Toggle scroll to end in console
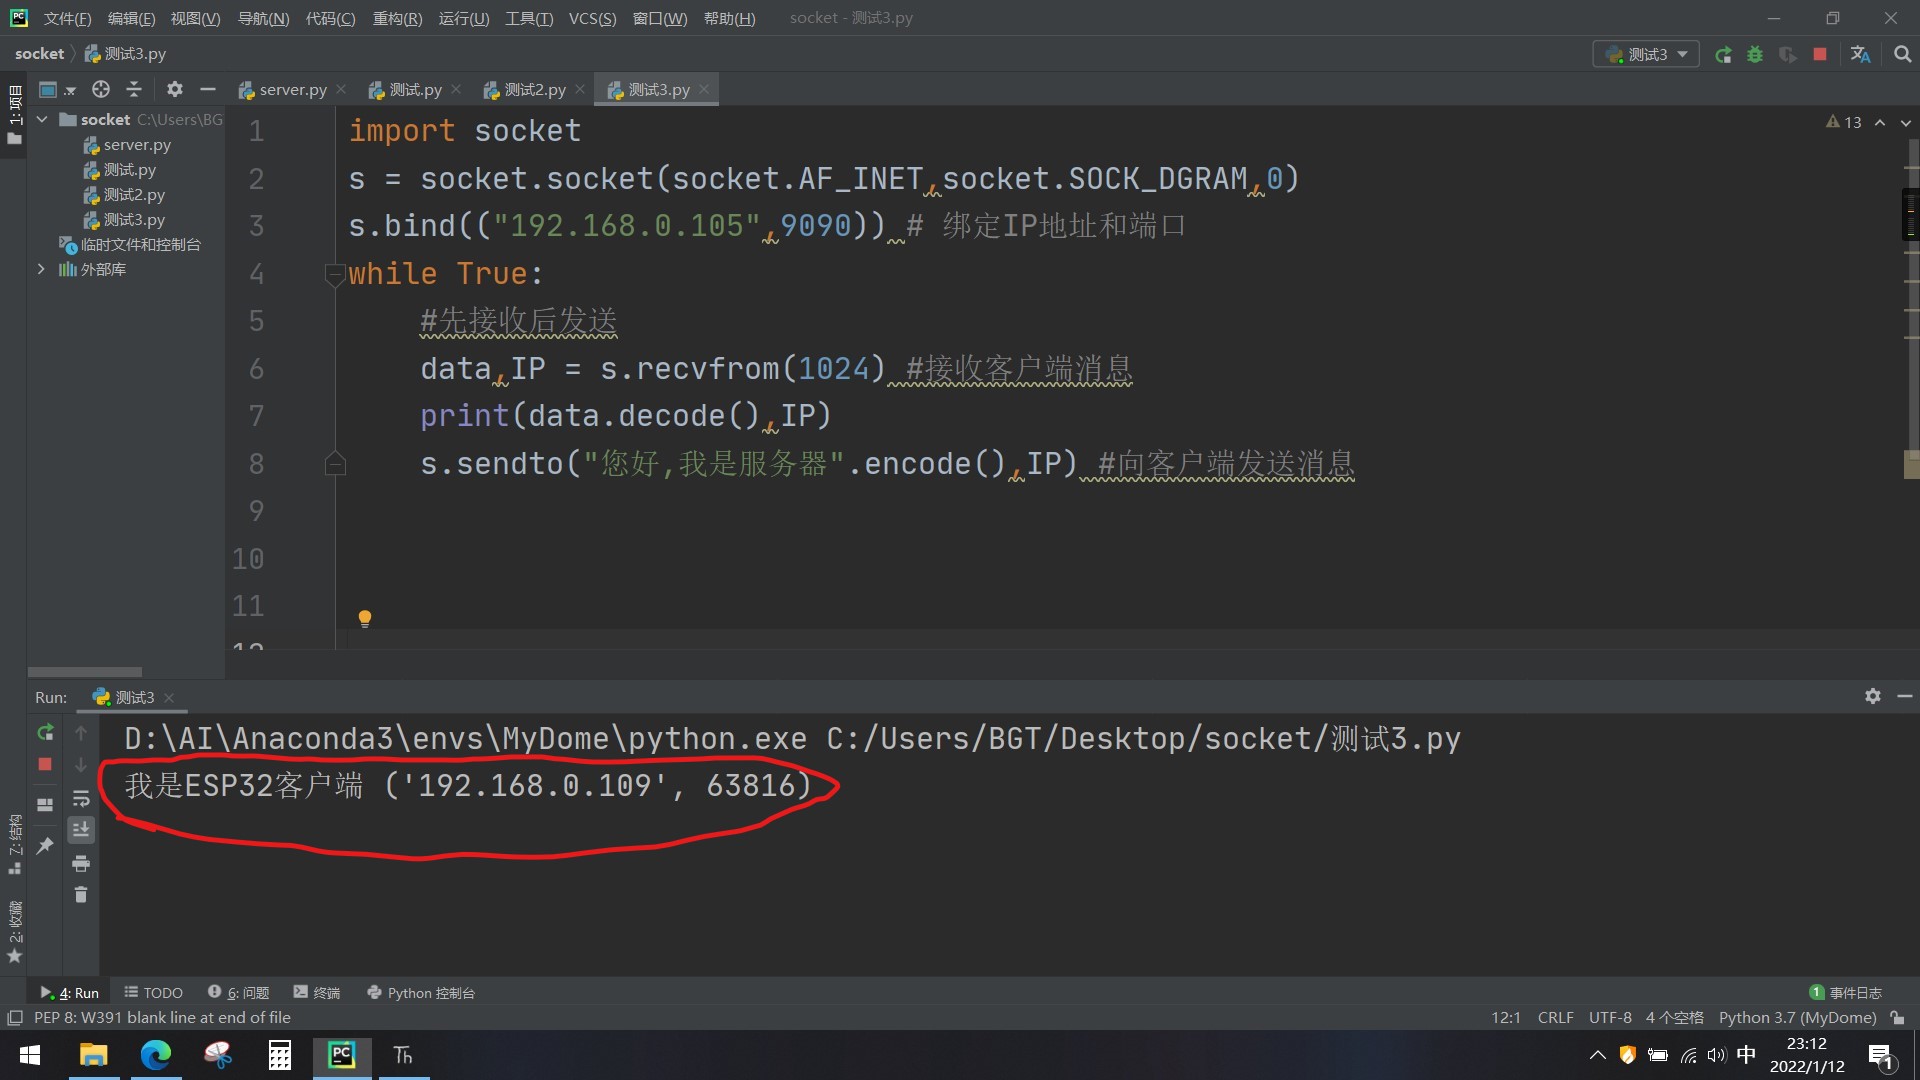 point(81,830)
